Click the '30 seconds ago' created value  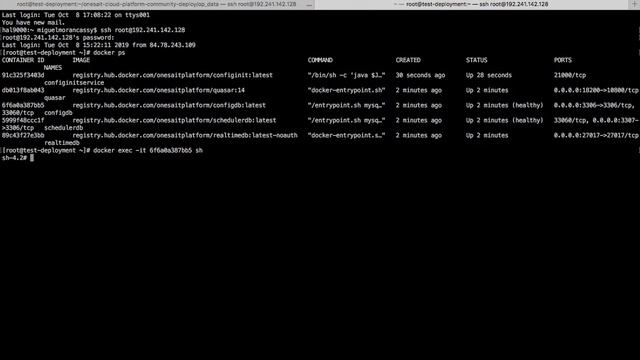point(420,75)
